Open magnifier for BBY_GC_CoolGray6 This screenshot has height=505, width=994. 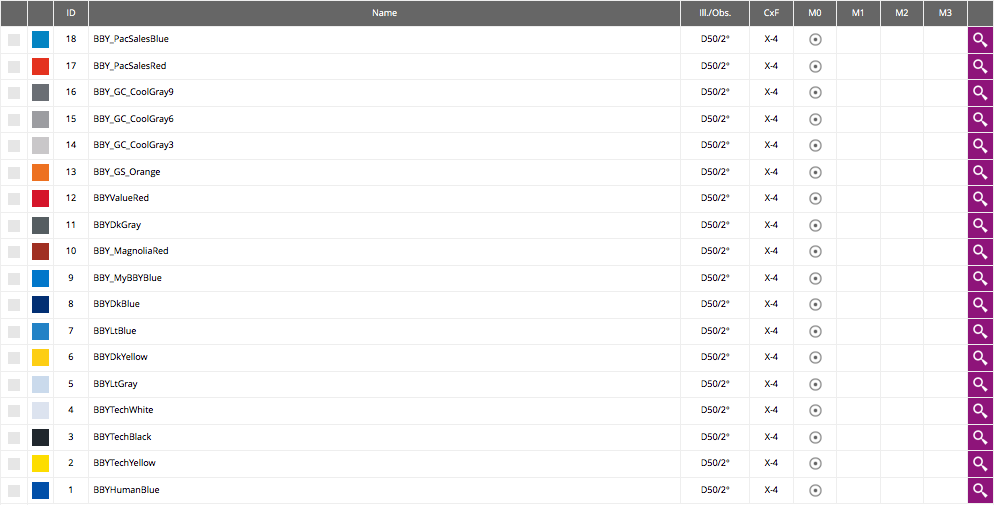click(x=981, y=119)
